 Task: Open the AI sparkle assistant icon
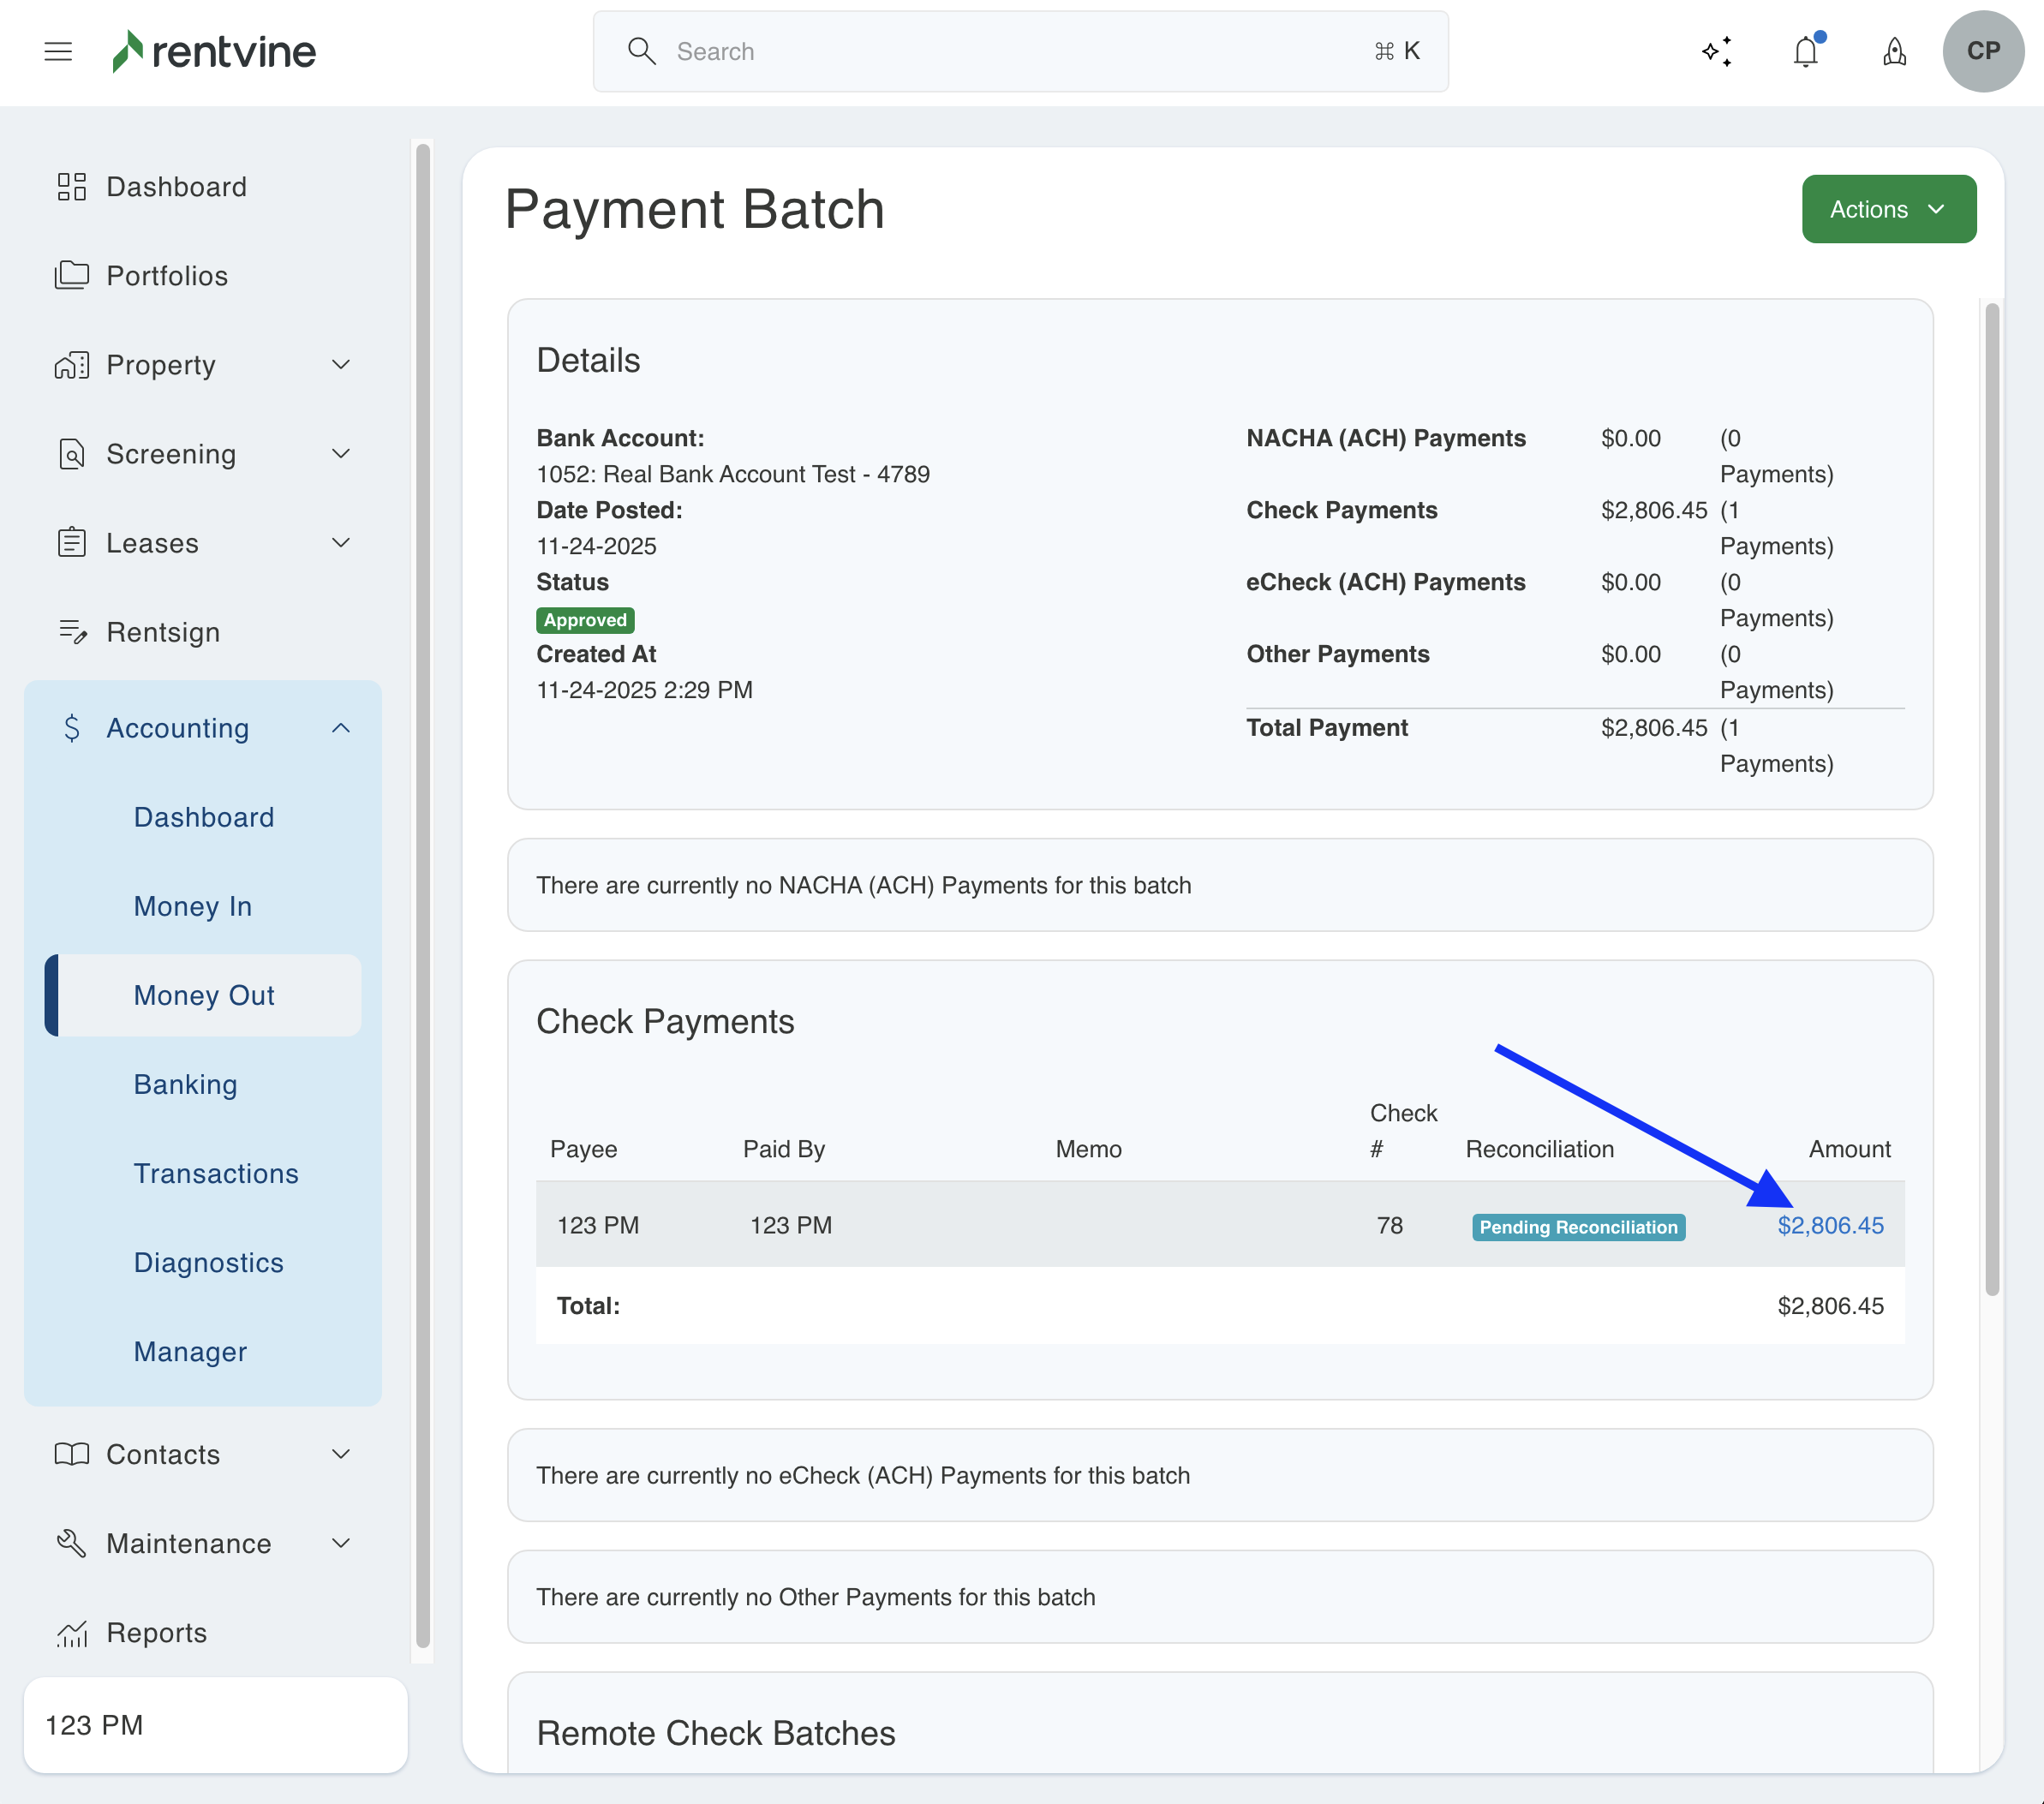(x=1717, y=52)
